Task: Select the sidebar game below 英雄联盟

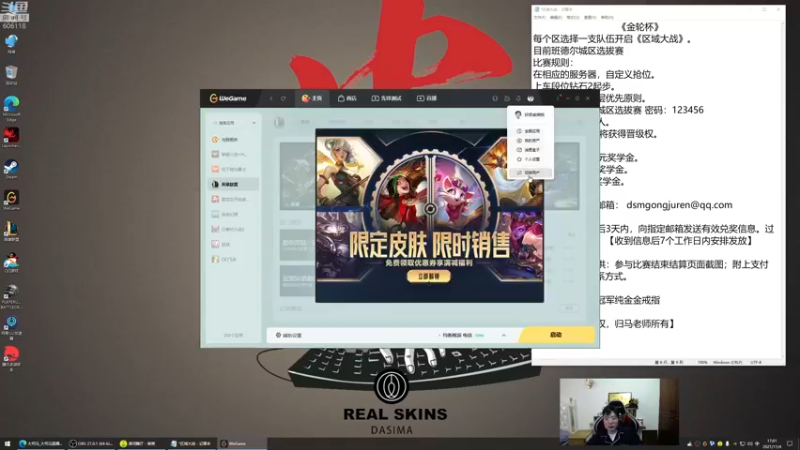Action: [233, 199]
